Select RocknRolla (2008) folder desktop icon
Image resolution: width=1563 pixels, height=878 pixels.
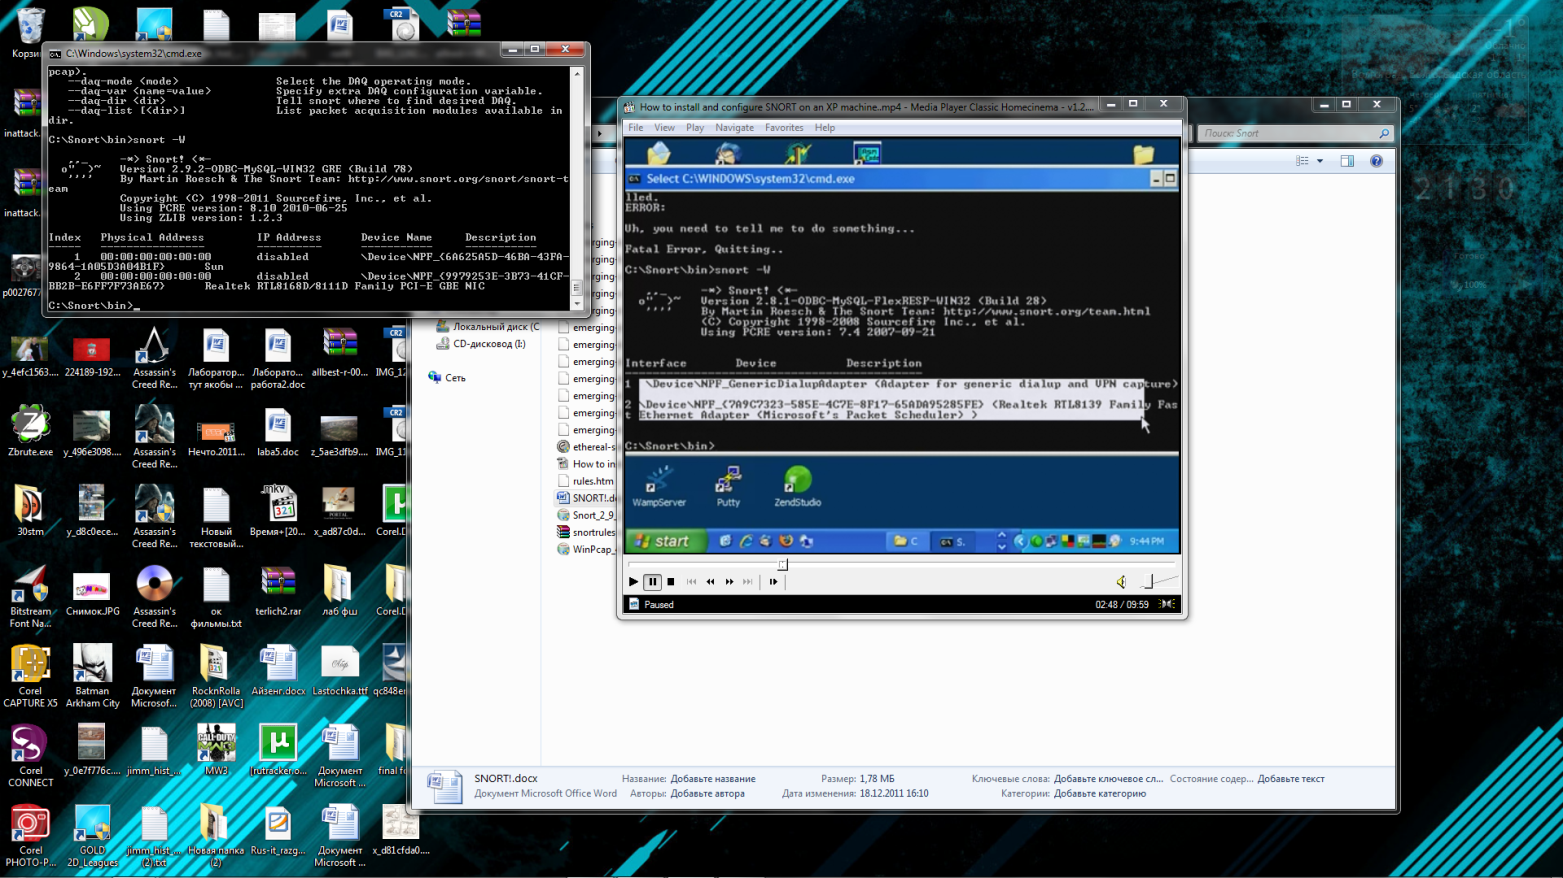click(x=216, y=677)
